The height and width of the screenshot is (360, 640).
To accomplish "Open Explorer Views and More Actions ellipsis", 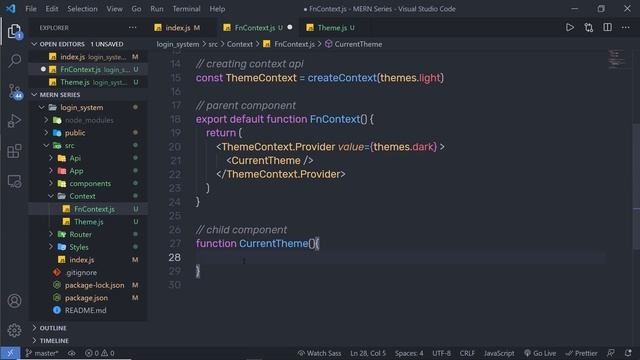I will [133, 27].
